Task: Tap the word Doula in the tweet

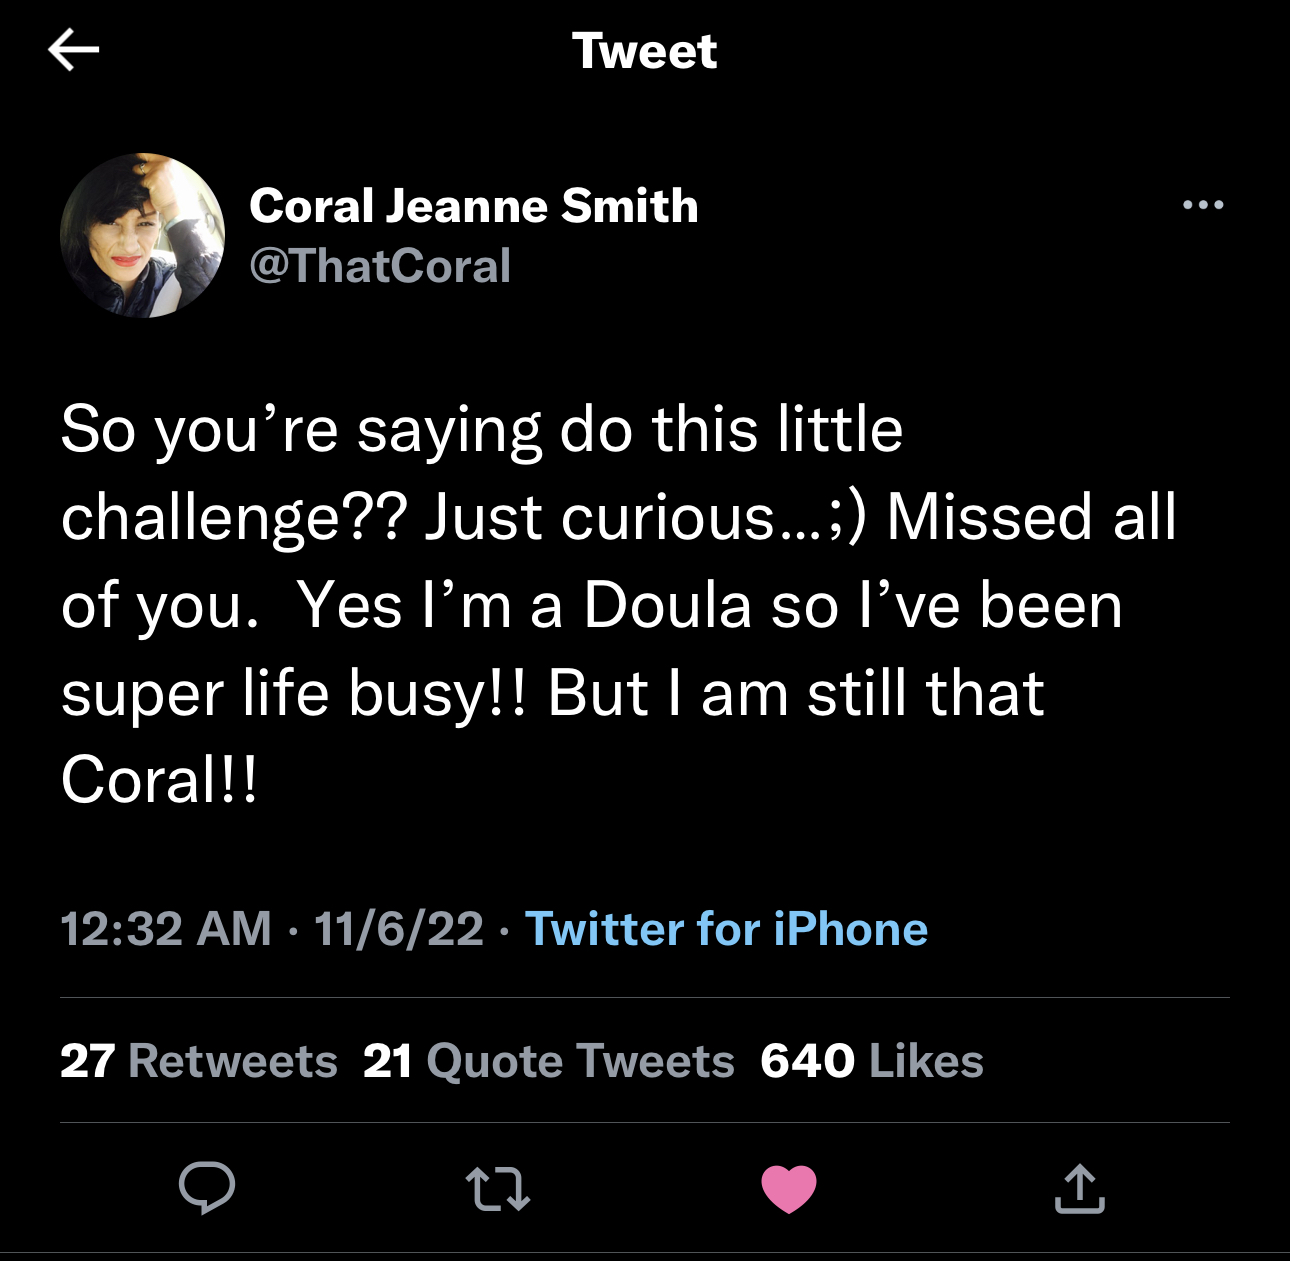Action: pos(667,606)
